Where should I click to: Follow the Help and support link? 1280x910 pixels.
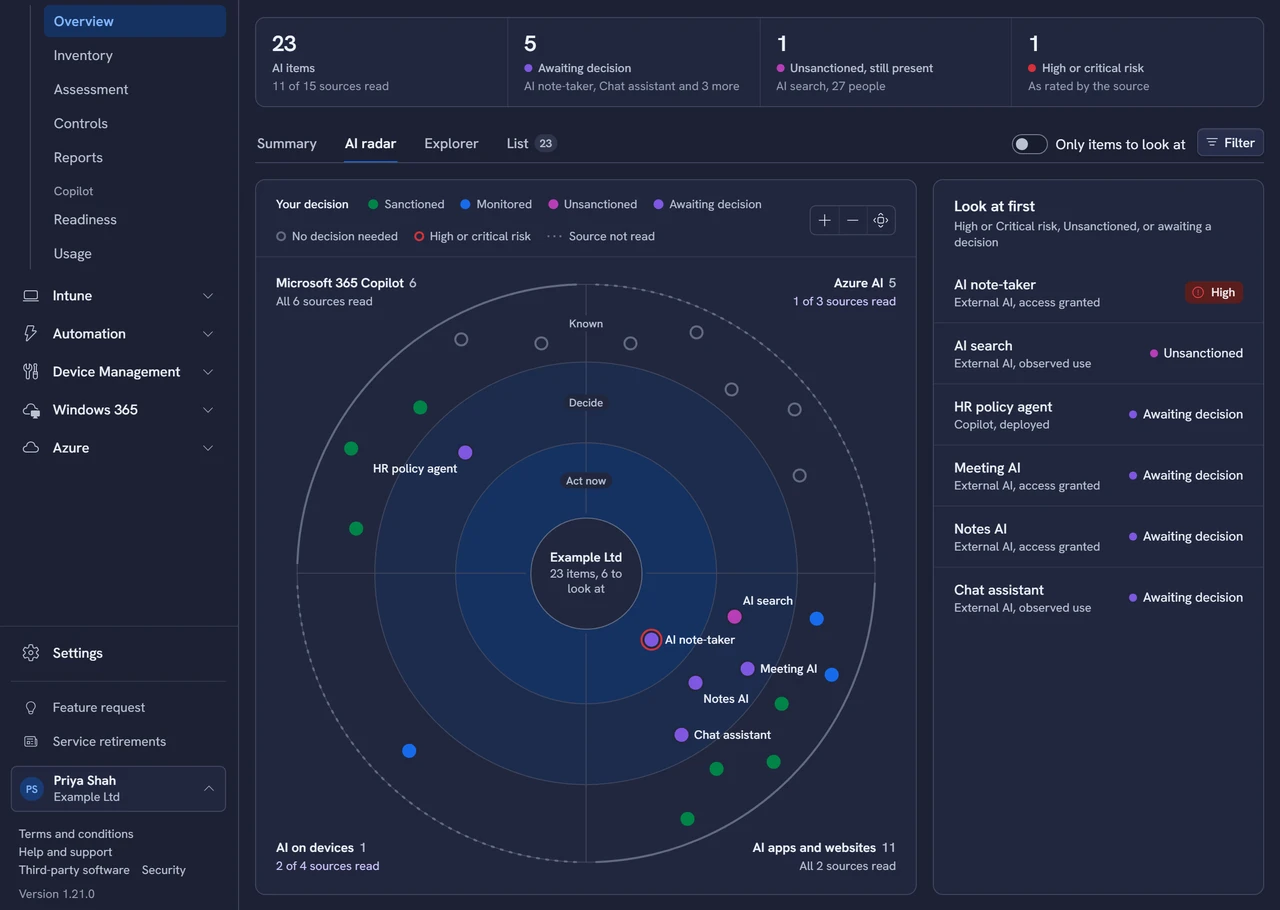65,852
